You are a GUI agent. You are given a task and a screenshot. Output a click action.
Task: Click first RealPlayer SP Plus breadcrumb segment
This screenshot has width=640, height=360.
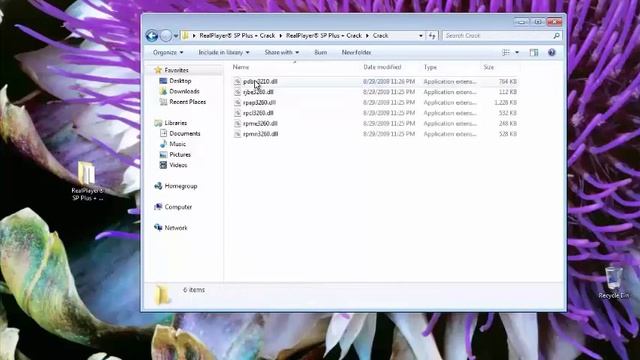tap(237, 36)
